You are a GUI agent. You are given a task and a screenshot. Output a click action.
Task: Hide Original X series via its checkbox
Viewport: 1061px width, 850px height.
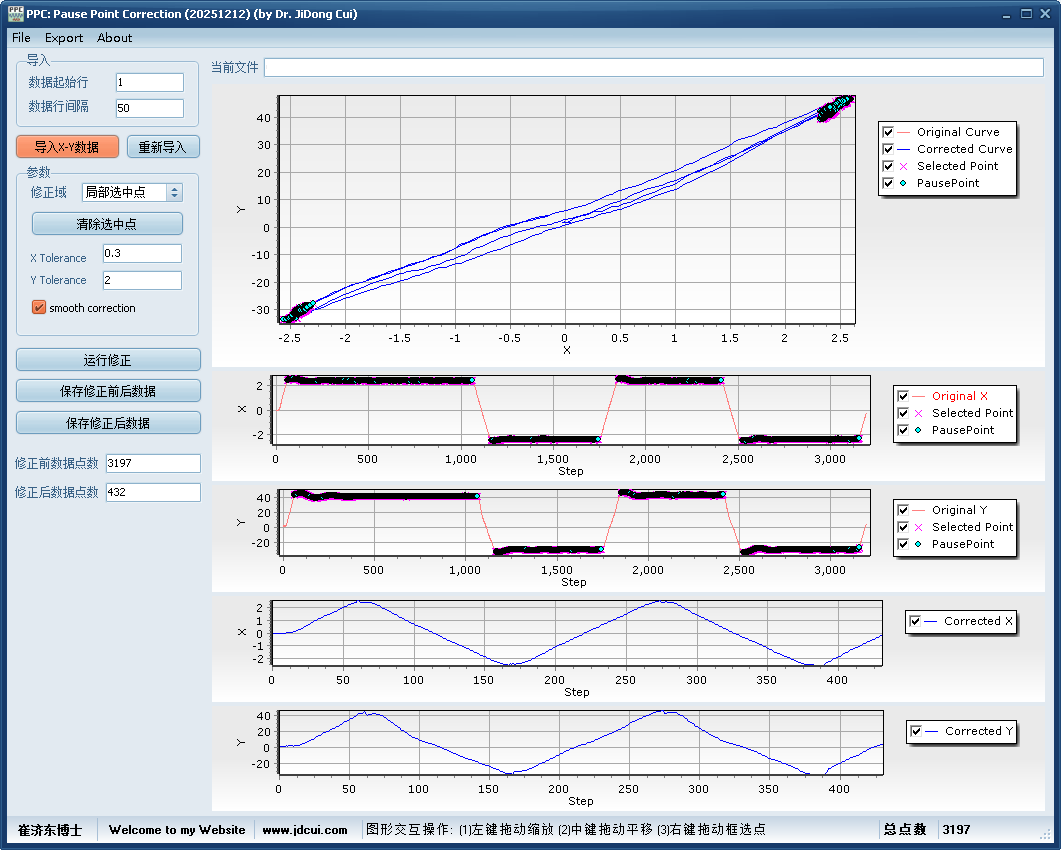point(903,396)
